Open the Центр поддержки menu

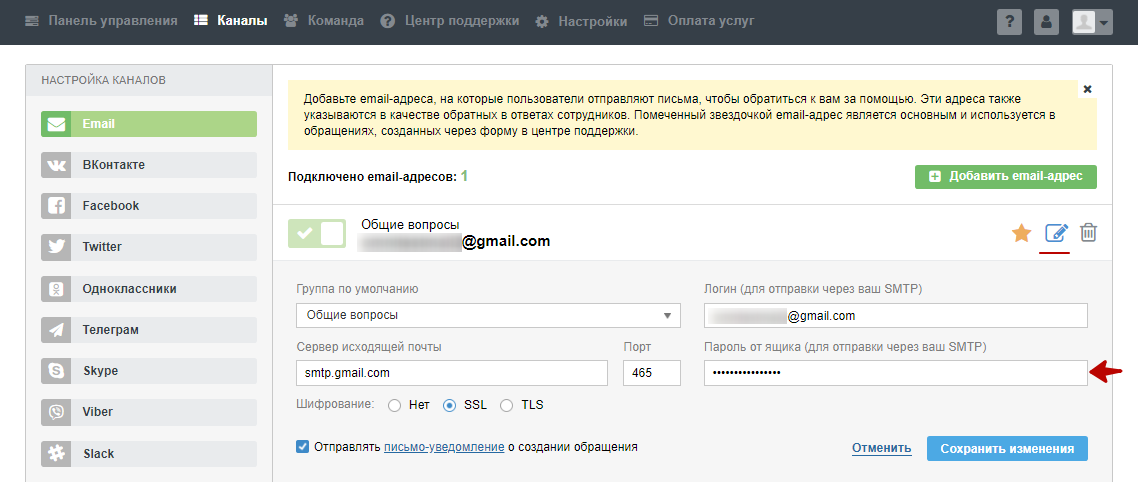(x=450, y=21)
